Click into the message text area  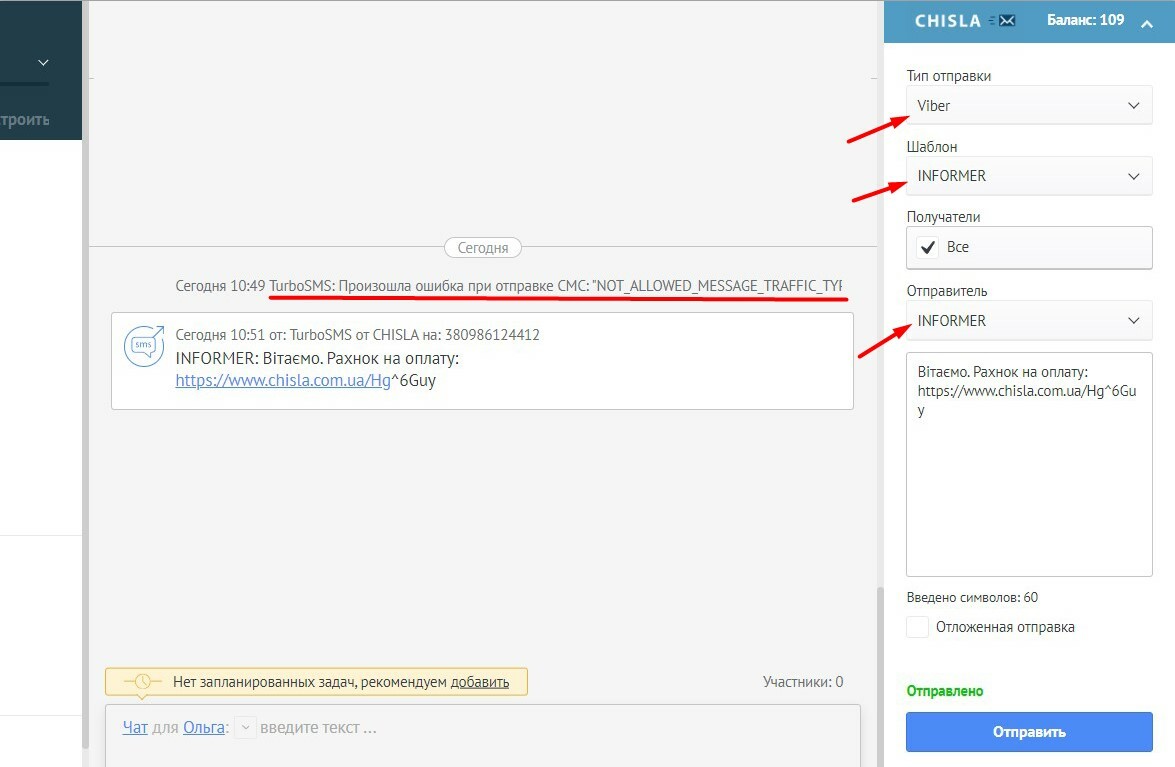[1029, 464]
